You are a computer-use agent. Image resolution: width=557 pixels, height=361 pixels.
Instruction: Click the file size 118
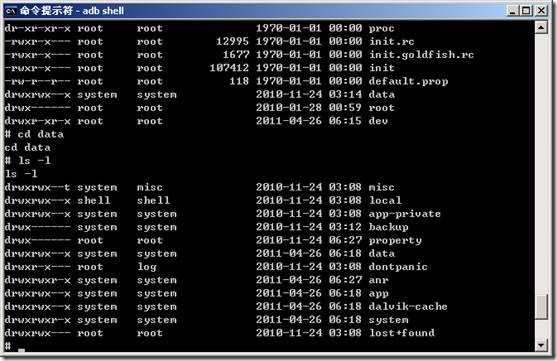[239, 81]
